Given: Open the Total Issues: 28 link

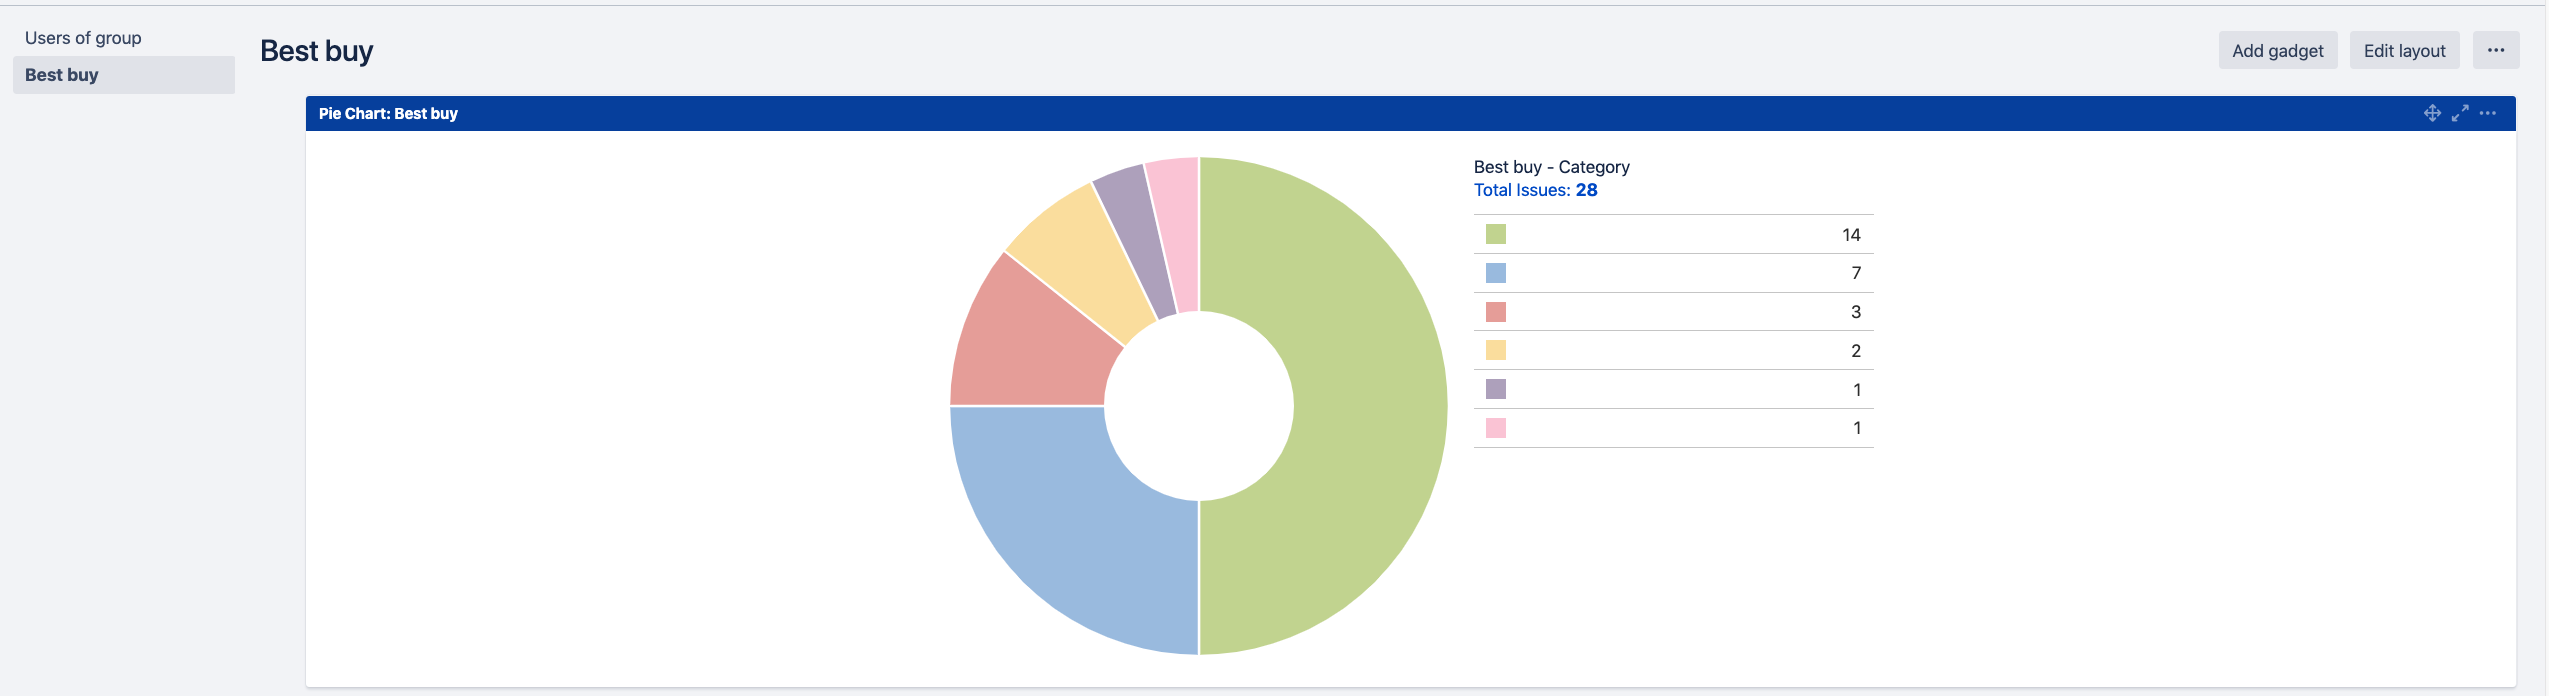Looking at the screenshot, I should 1535,190.
